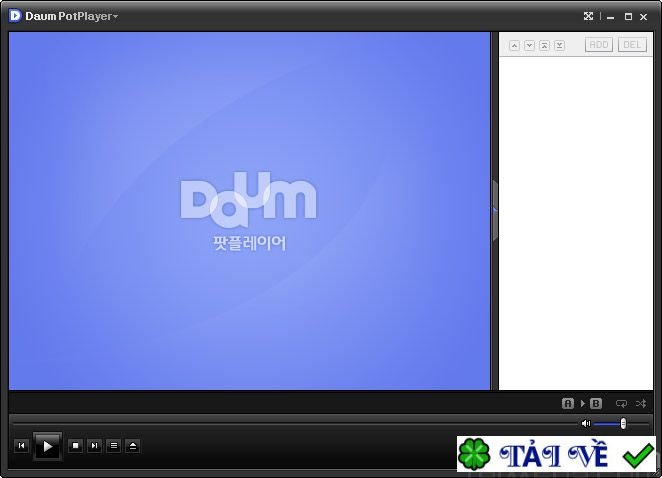Click the DEL button in playlist

click(632, 45)
